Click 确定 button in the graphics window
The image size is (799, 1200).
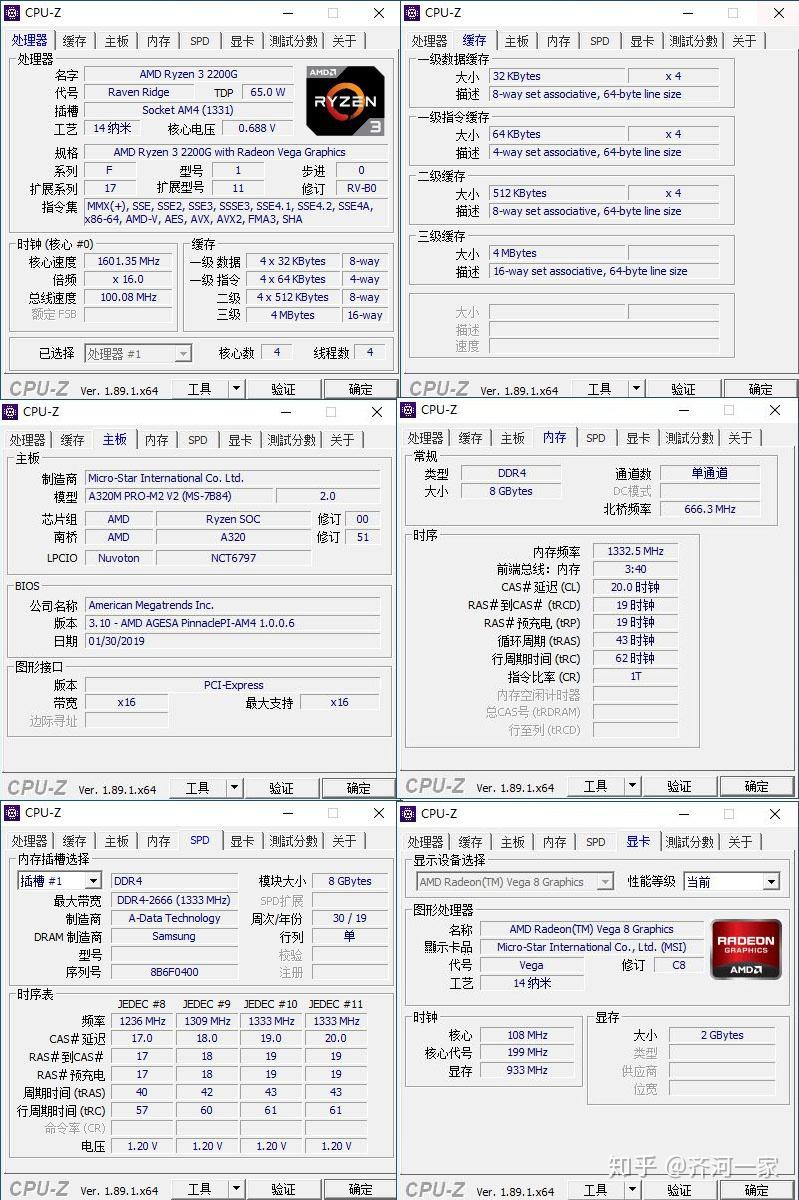pos(756,1190)
